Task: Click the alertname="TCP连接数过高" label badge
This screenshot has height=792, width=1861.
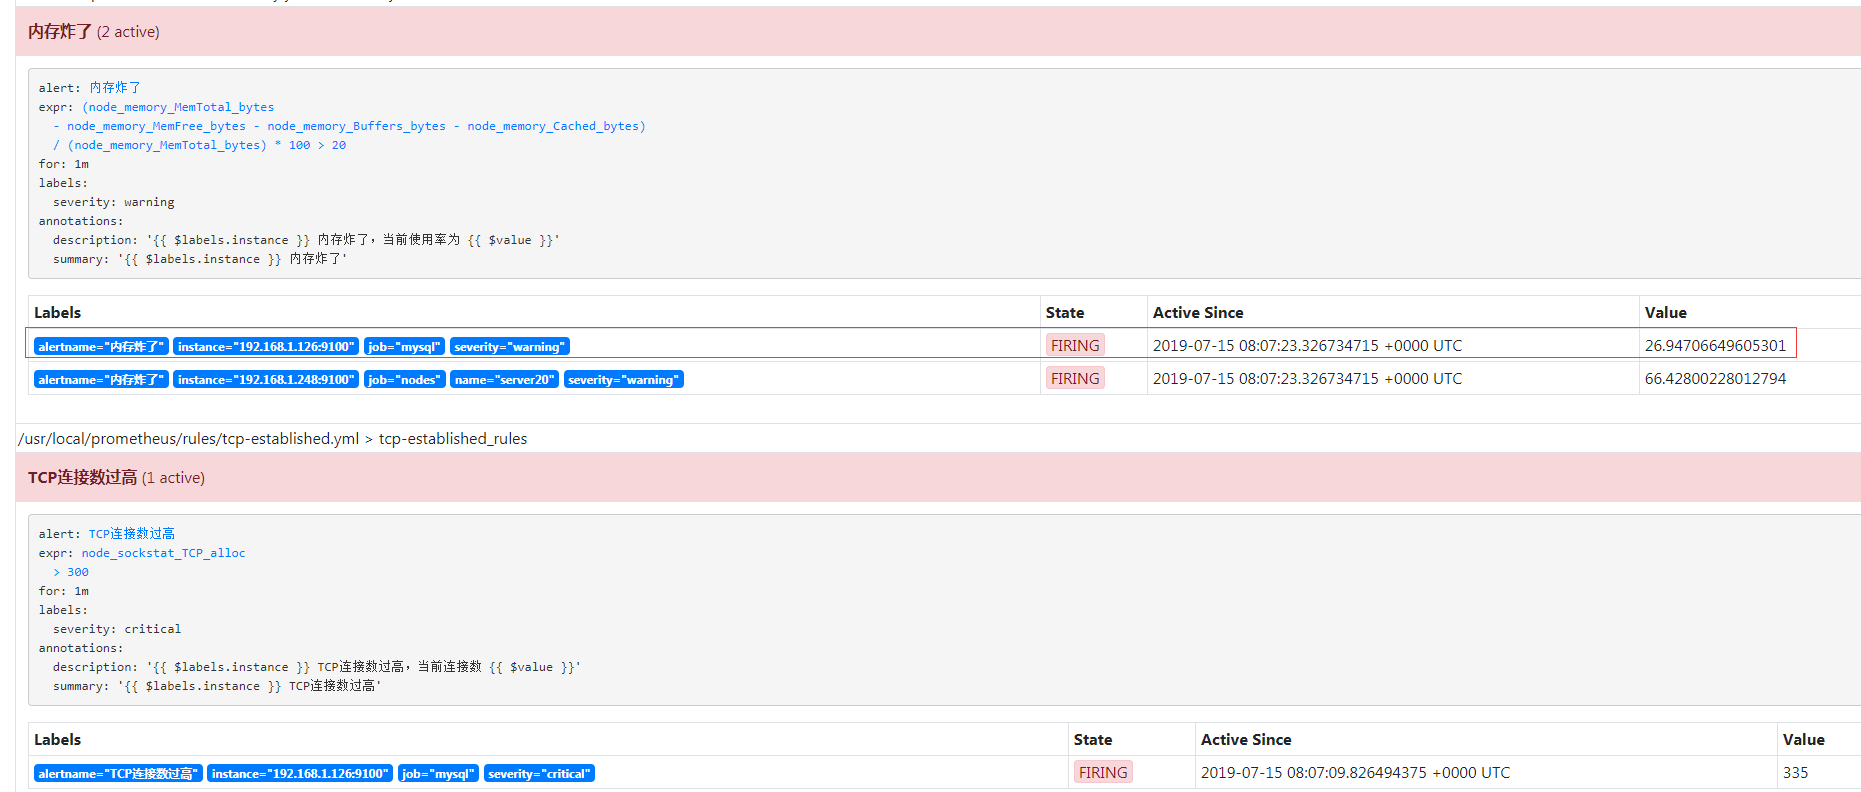Action: [118, 774]
